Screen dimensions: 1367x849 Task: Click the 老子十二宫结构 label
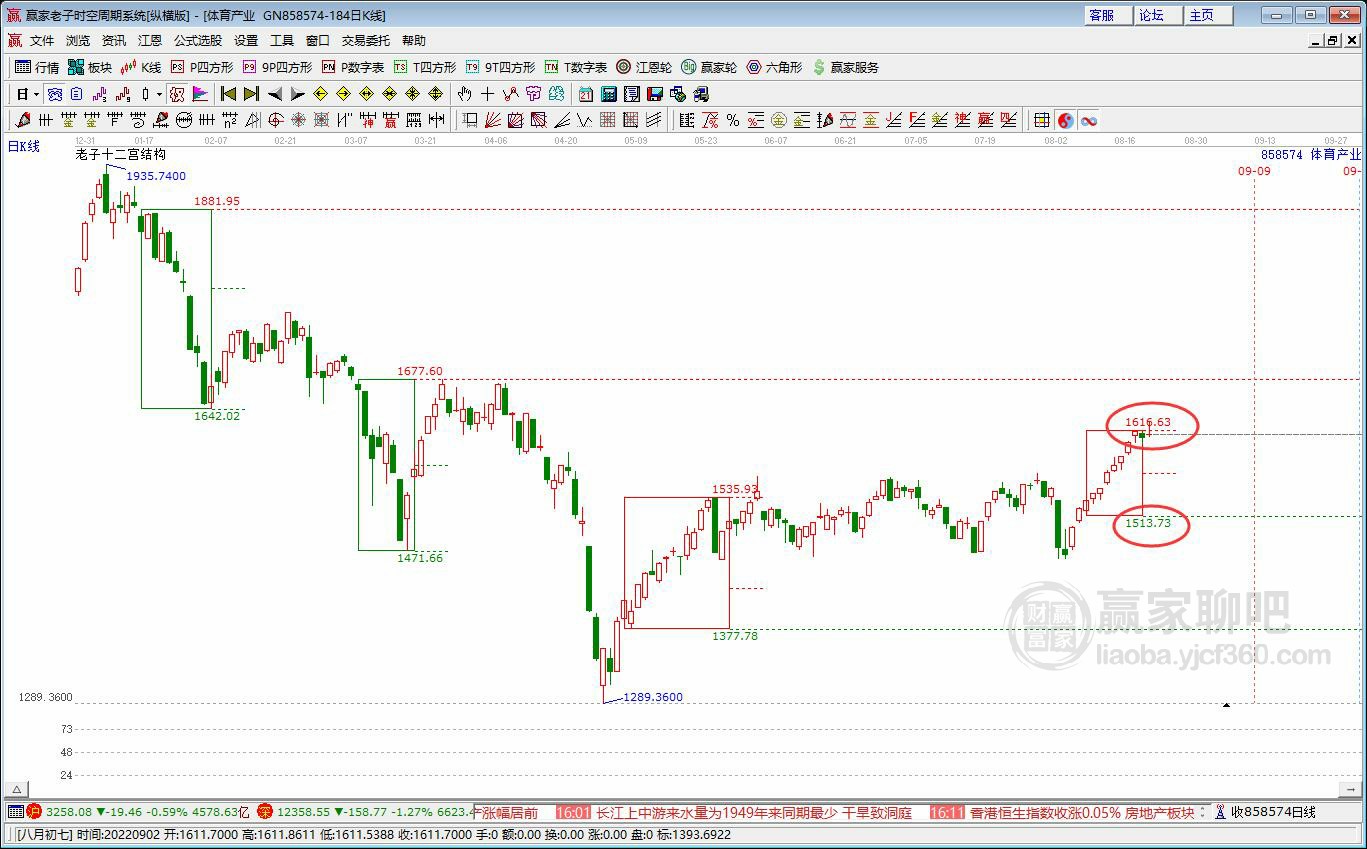(x=121, y=155)
